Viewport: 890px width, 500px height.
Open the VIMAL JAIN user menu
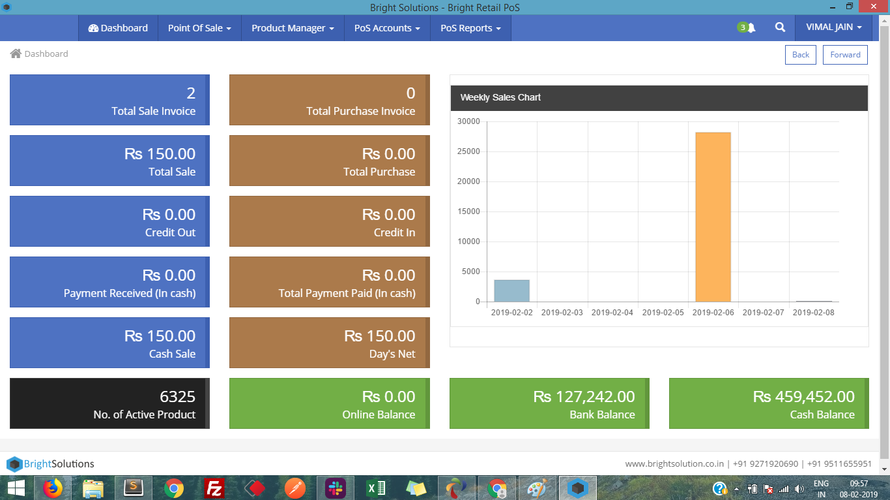(x=834, y=27)
